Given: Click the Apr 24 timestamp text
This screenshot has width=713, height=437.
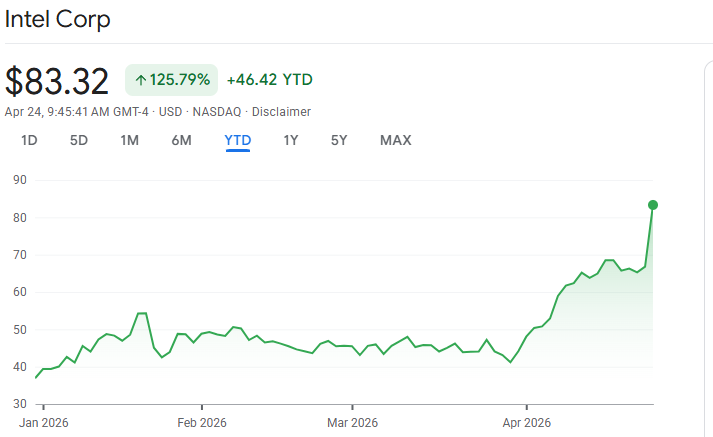Looking at the screenshot, I should (x=76, y=112).
